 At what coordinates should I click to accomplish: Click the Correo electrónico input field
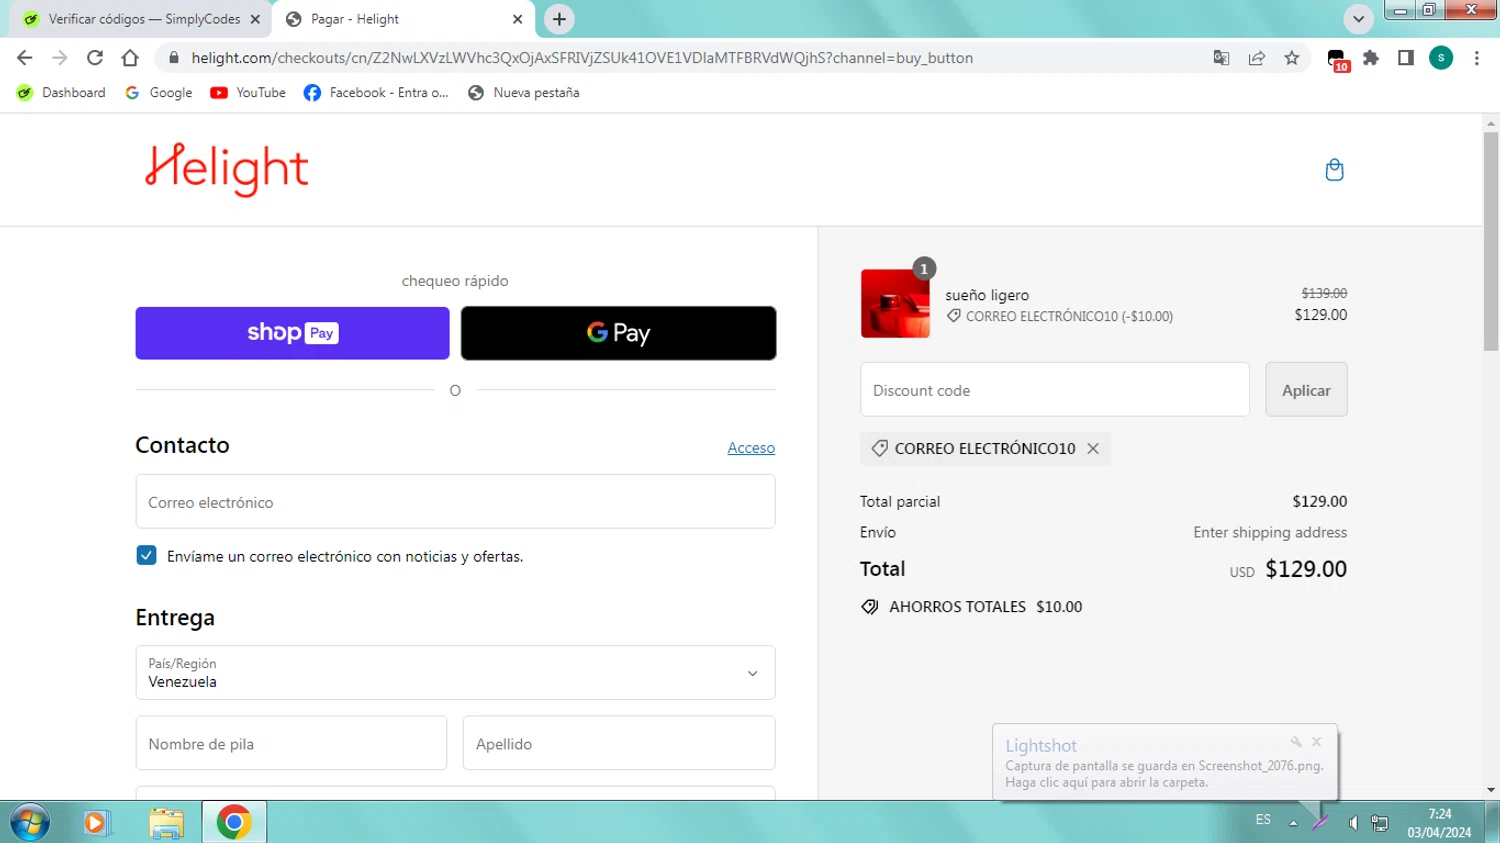tap(455, 502)
